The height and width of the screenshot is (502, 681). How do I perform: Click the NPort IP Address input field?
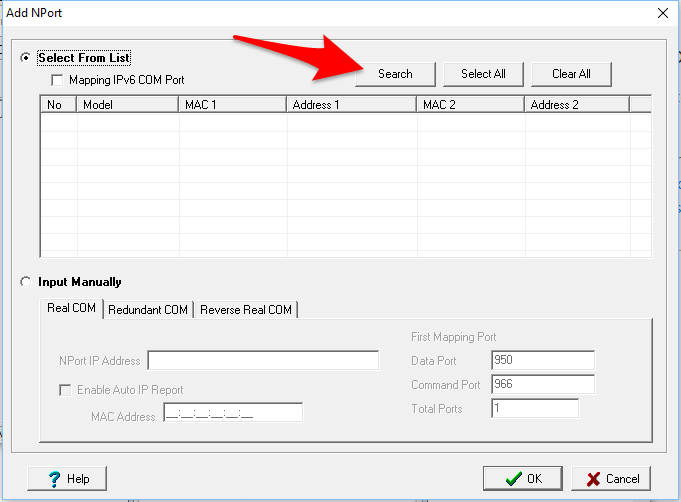click(x=263, y=361)
